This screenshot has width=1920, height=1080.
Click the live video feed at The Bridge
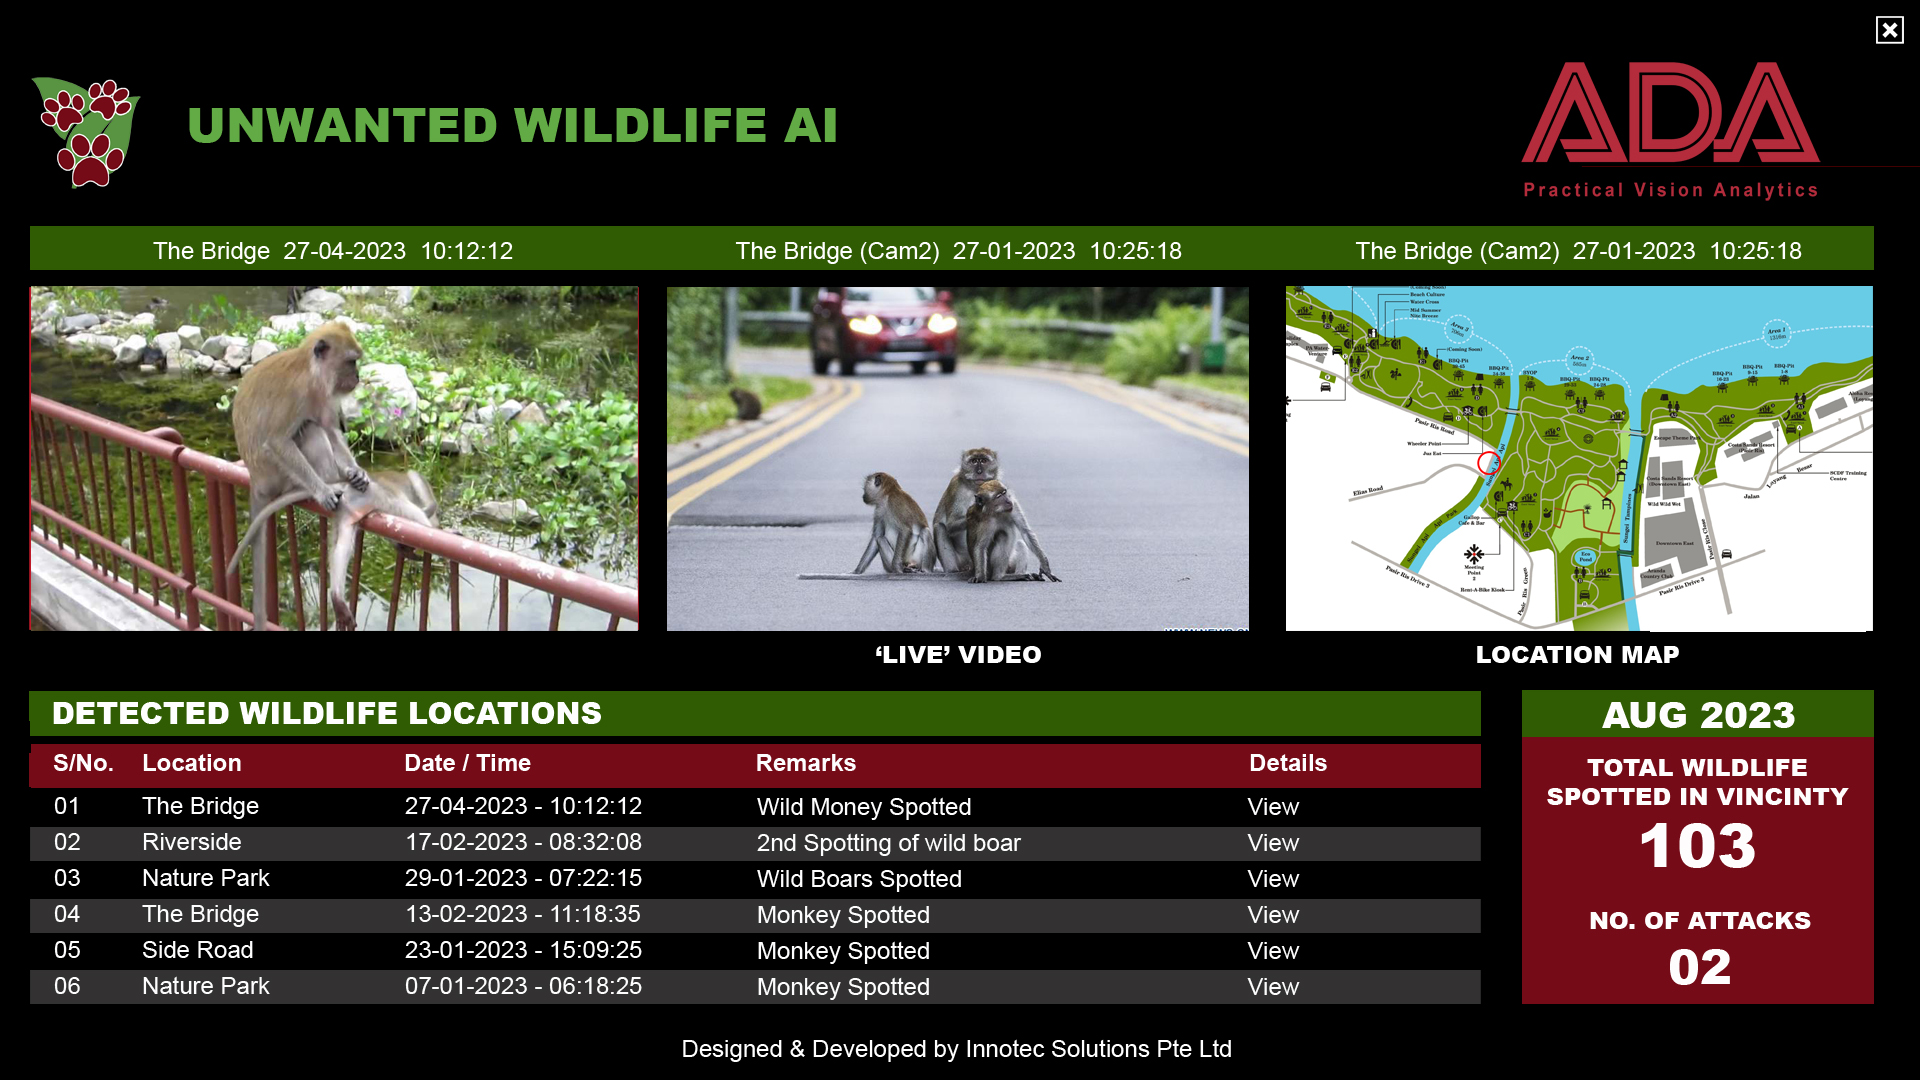tap(959, 458)
